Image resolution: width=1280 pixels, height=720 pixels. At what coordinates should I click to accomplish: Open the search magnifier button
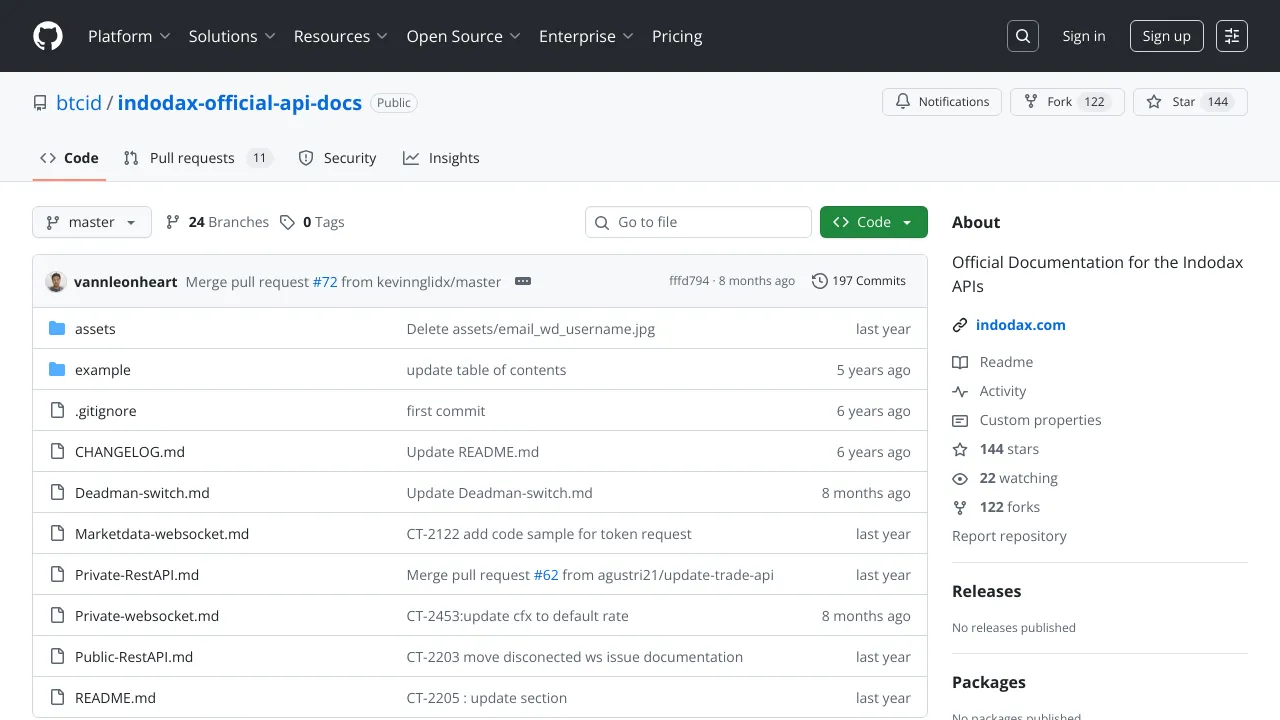(x=1023, y=36)
